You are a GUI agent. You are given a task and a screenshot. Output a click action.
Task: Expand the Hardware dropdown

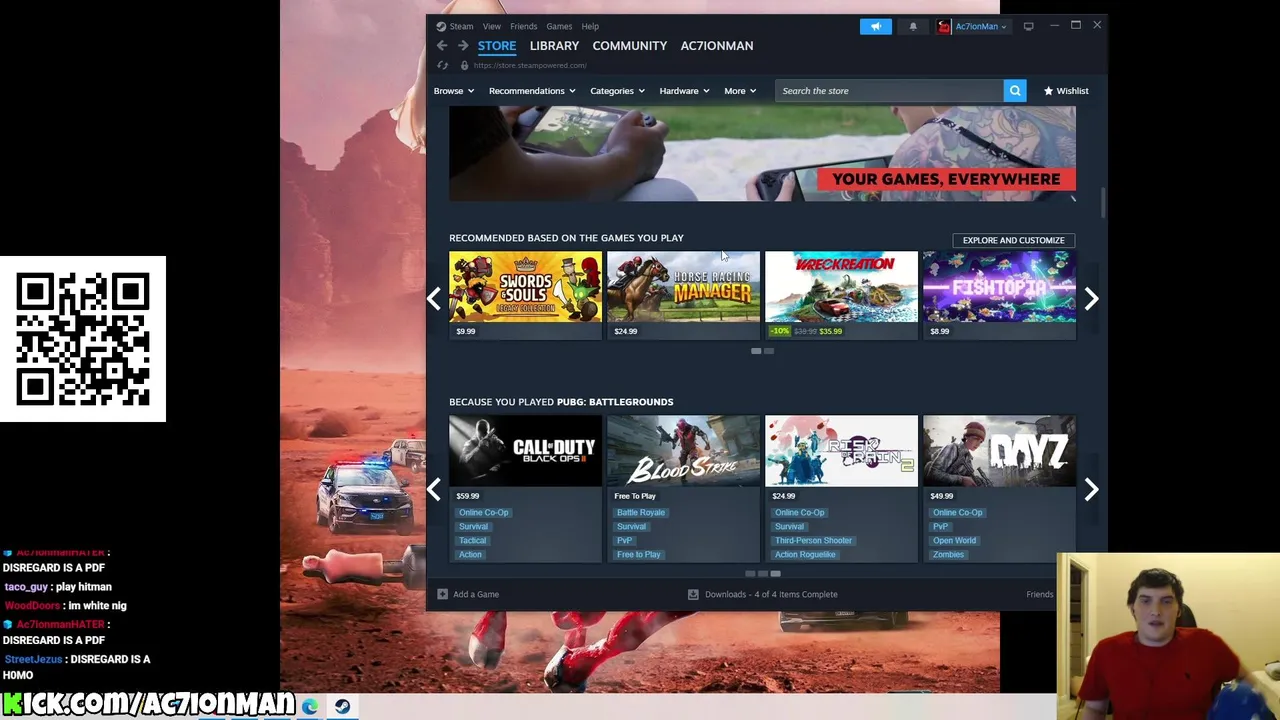tap(684, 91)
